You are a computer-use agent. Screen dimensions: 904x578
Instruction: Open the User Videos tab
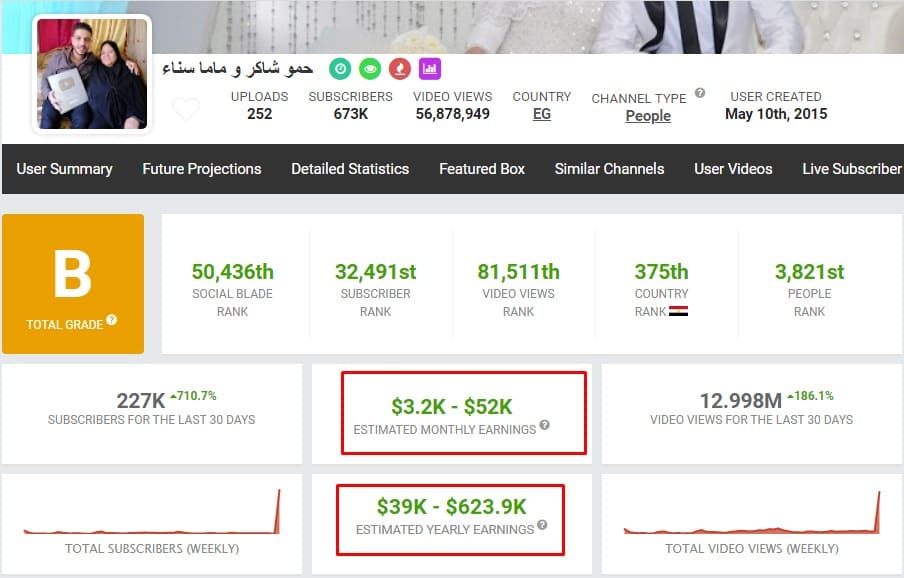tap(733, 169)
